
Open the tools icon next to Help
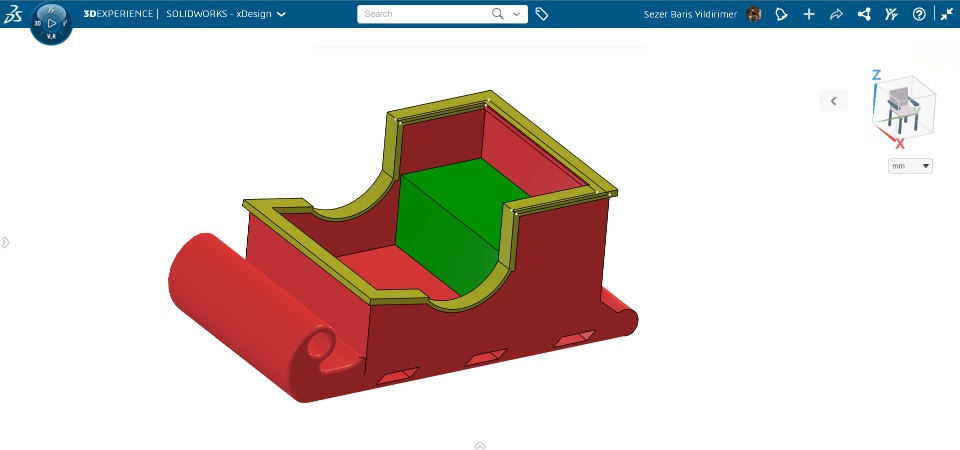[891, 14]
